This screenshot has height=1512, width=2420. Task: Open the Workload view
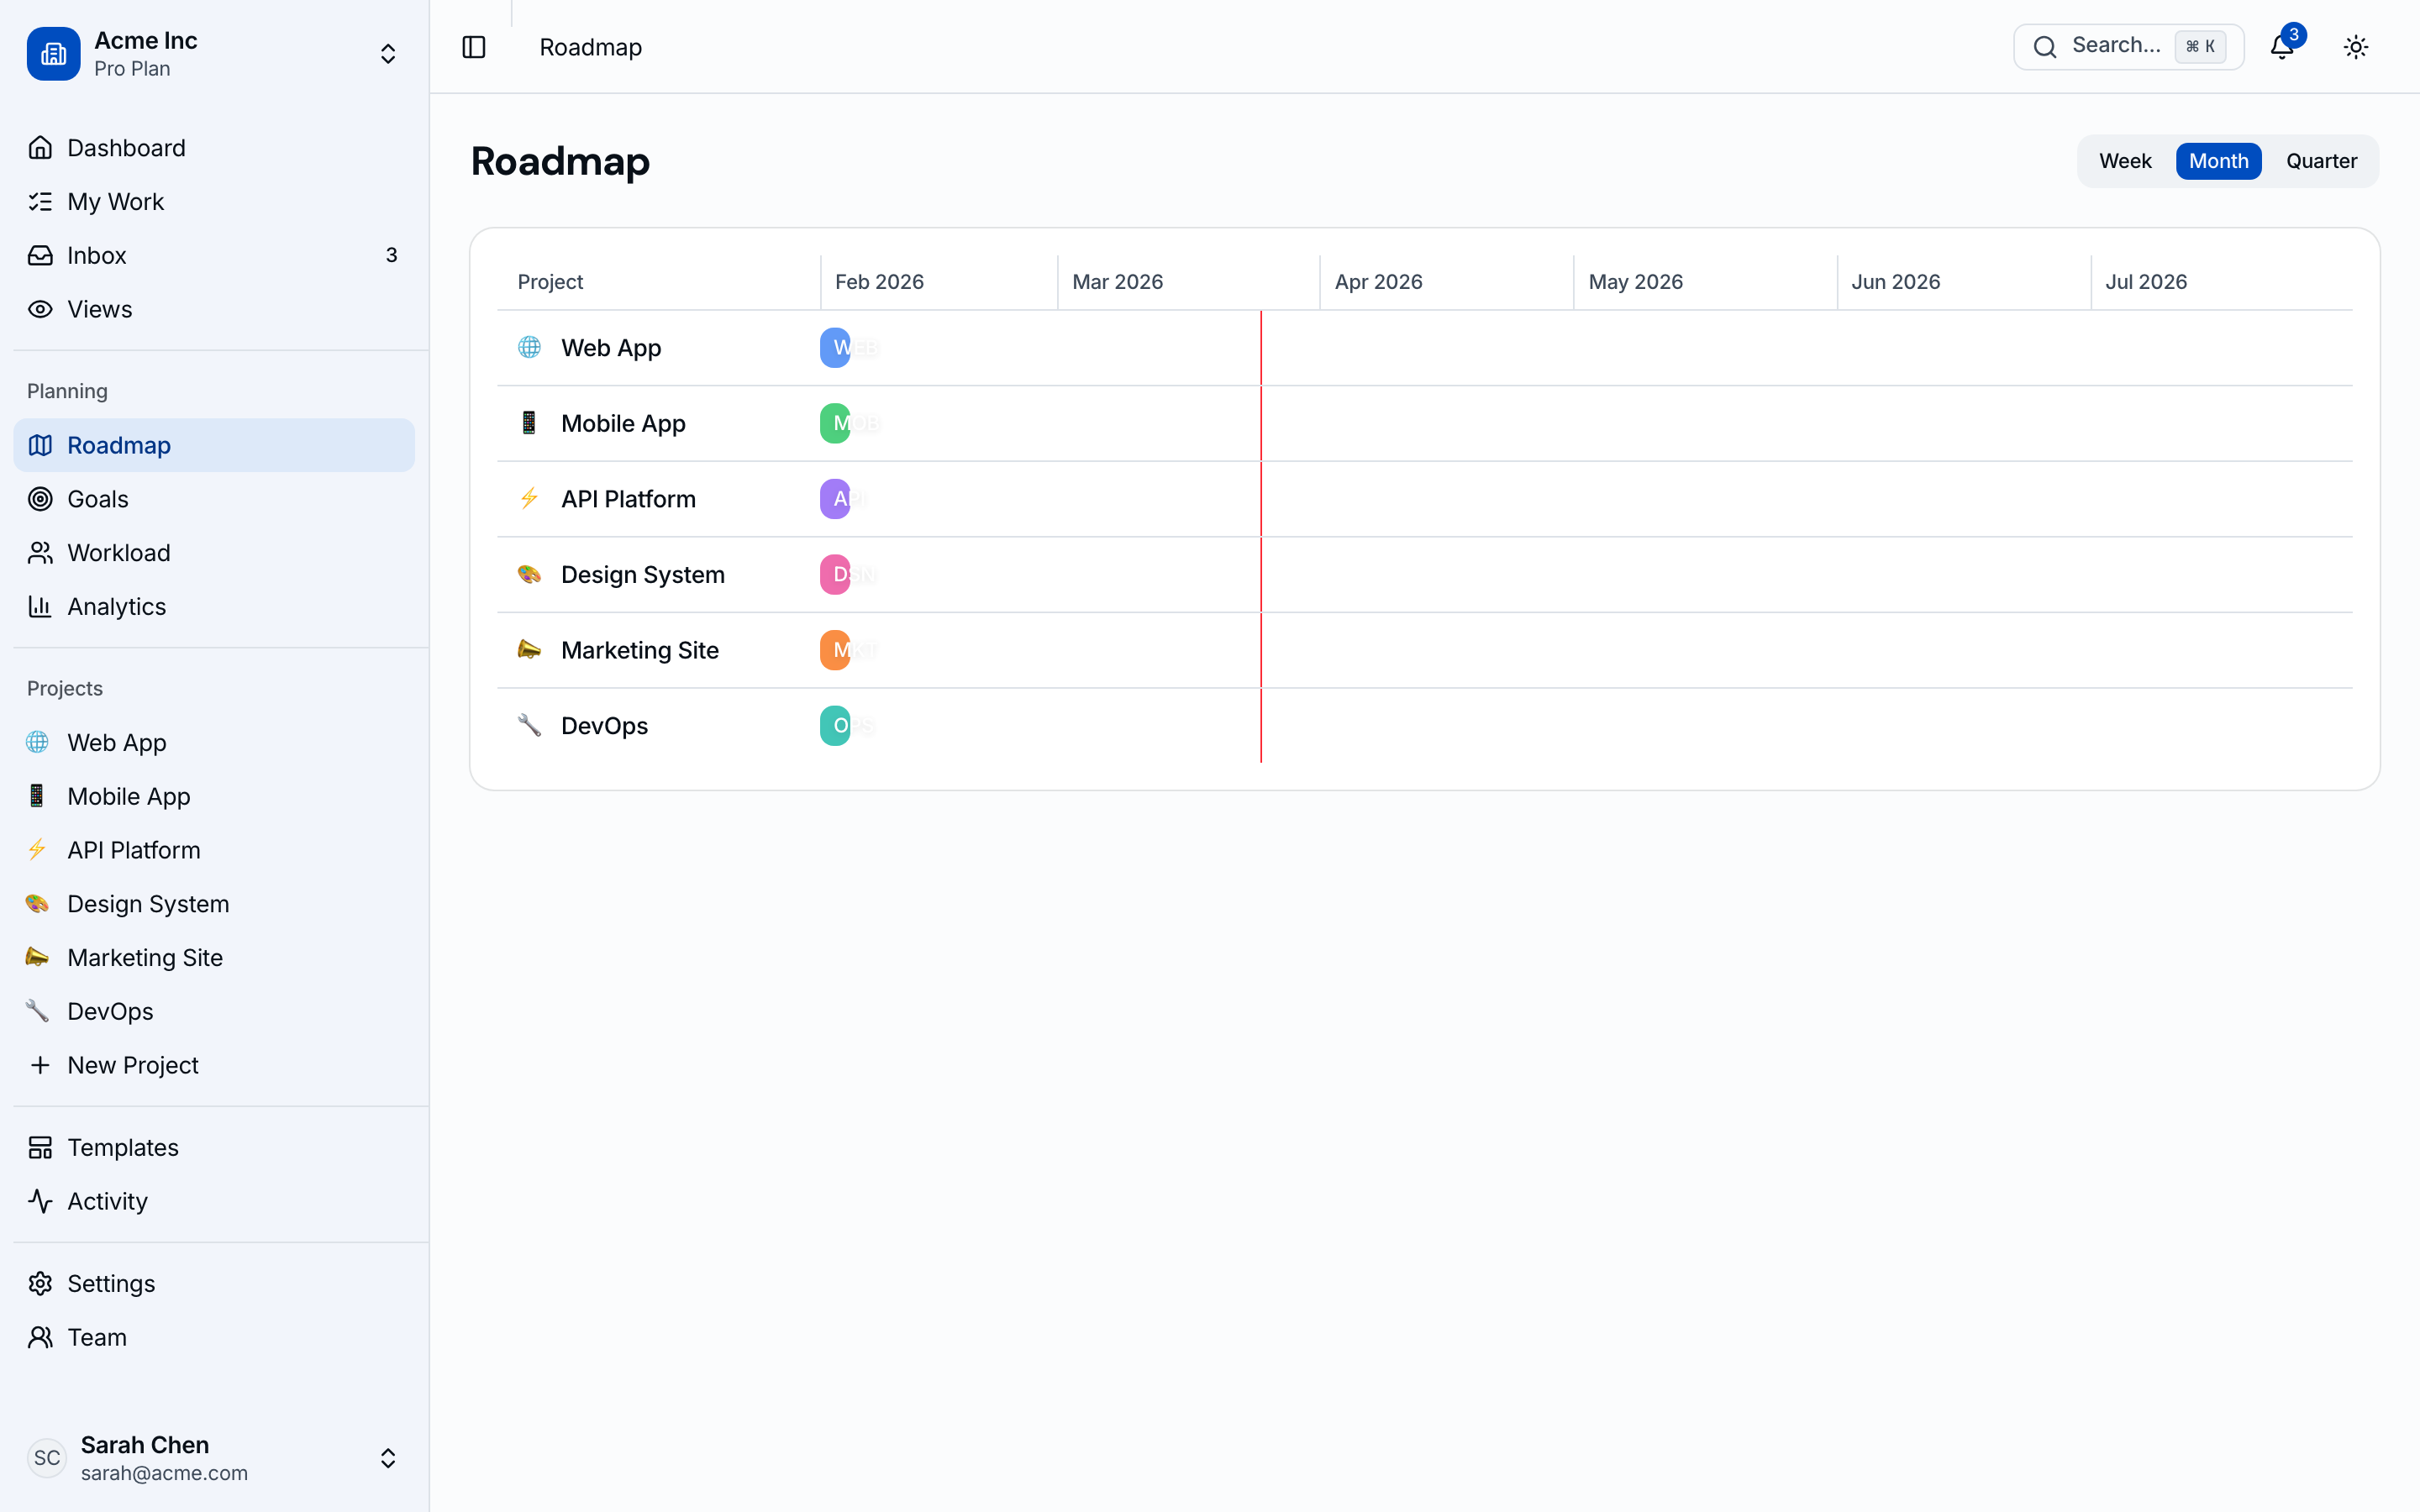118,552
